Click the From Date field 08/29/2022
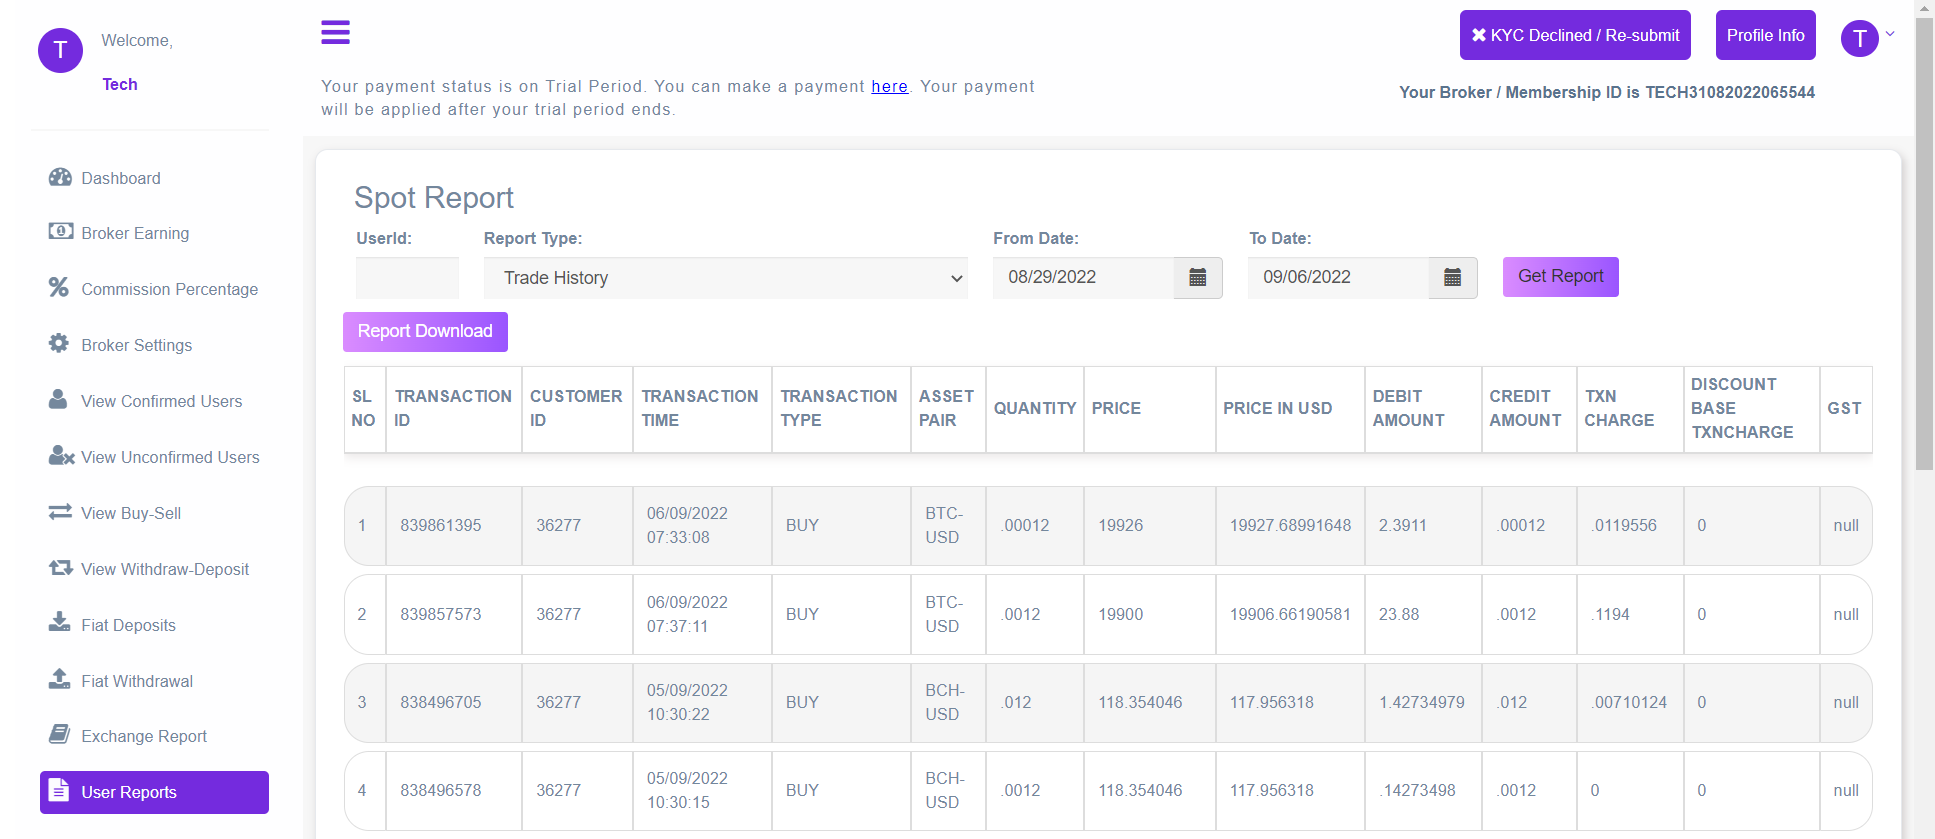Image resolution: width=1935 pixels, height=839 pixels. [x=1083, y=278]
